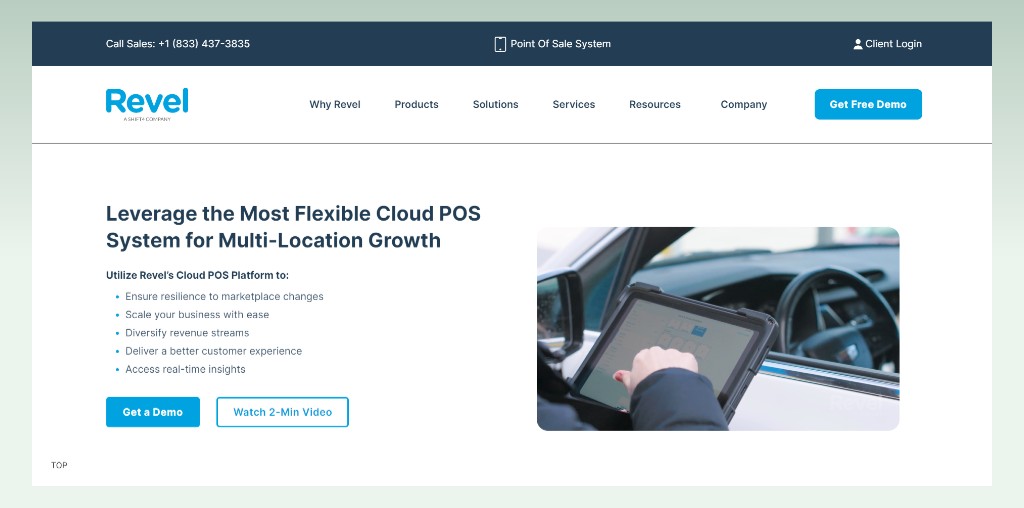Click the person icon next to Client Login
This screenshot has height=508, width=1024.
tap(858, 44)
